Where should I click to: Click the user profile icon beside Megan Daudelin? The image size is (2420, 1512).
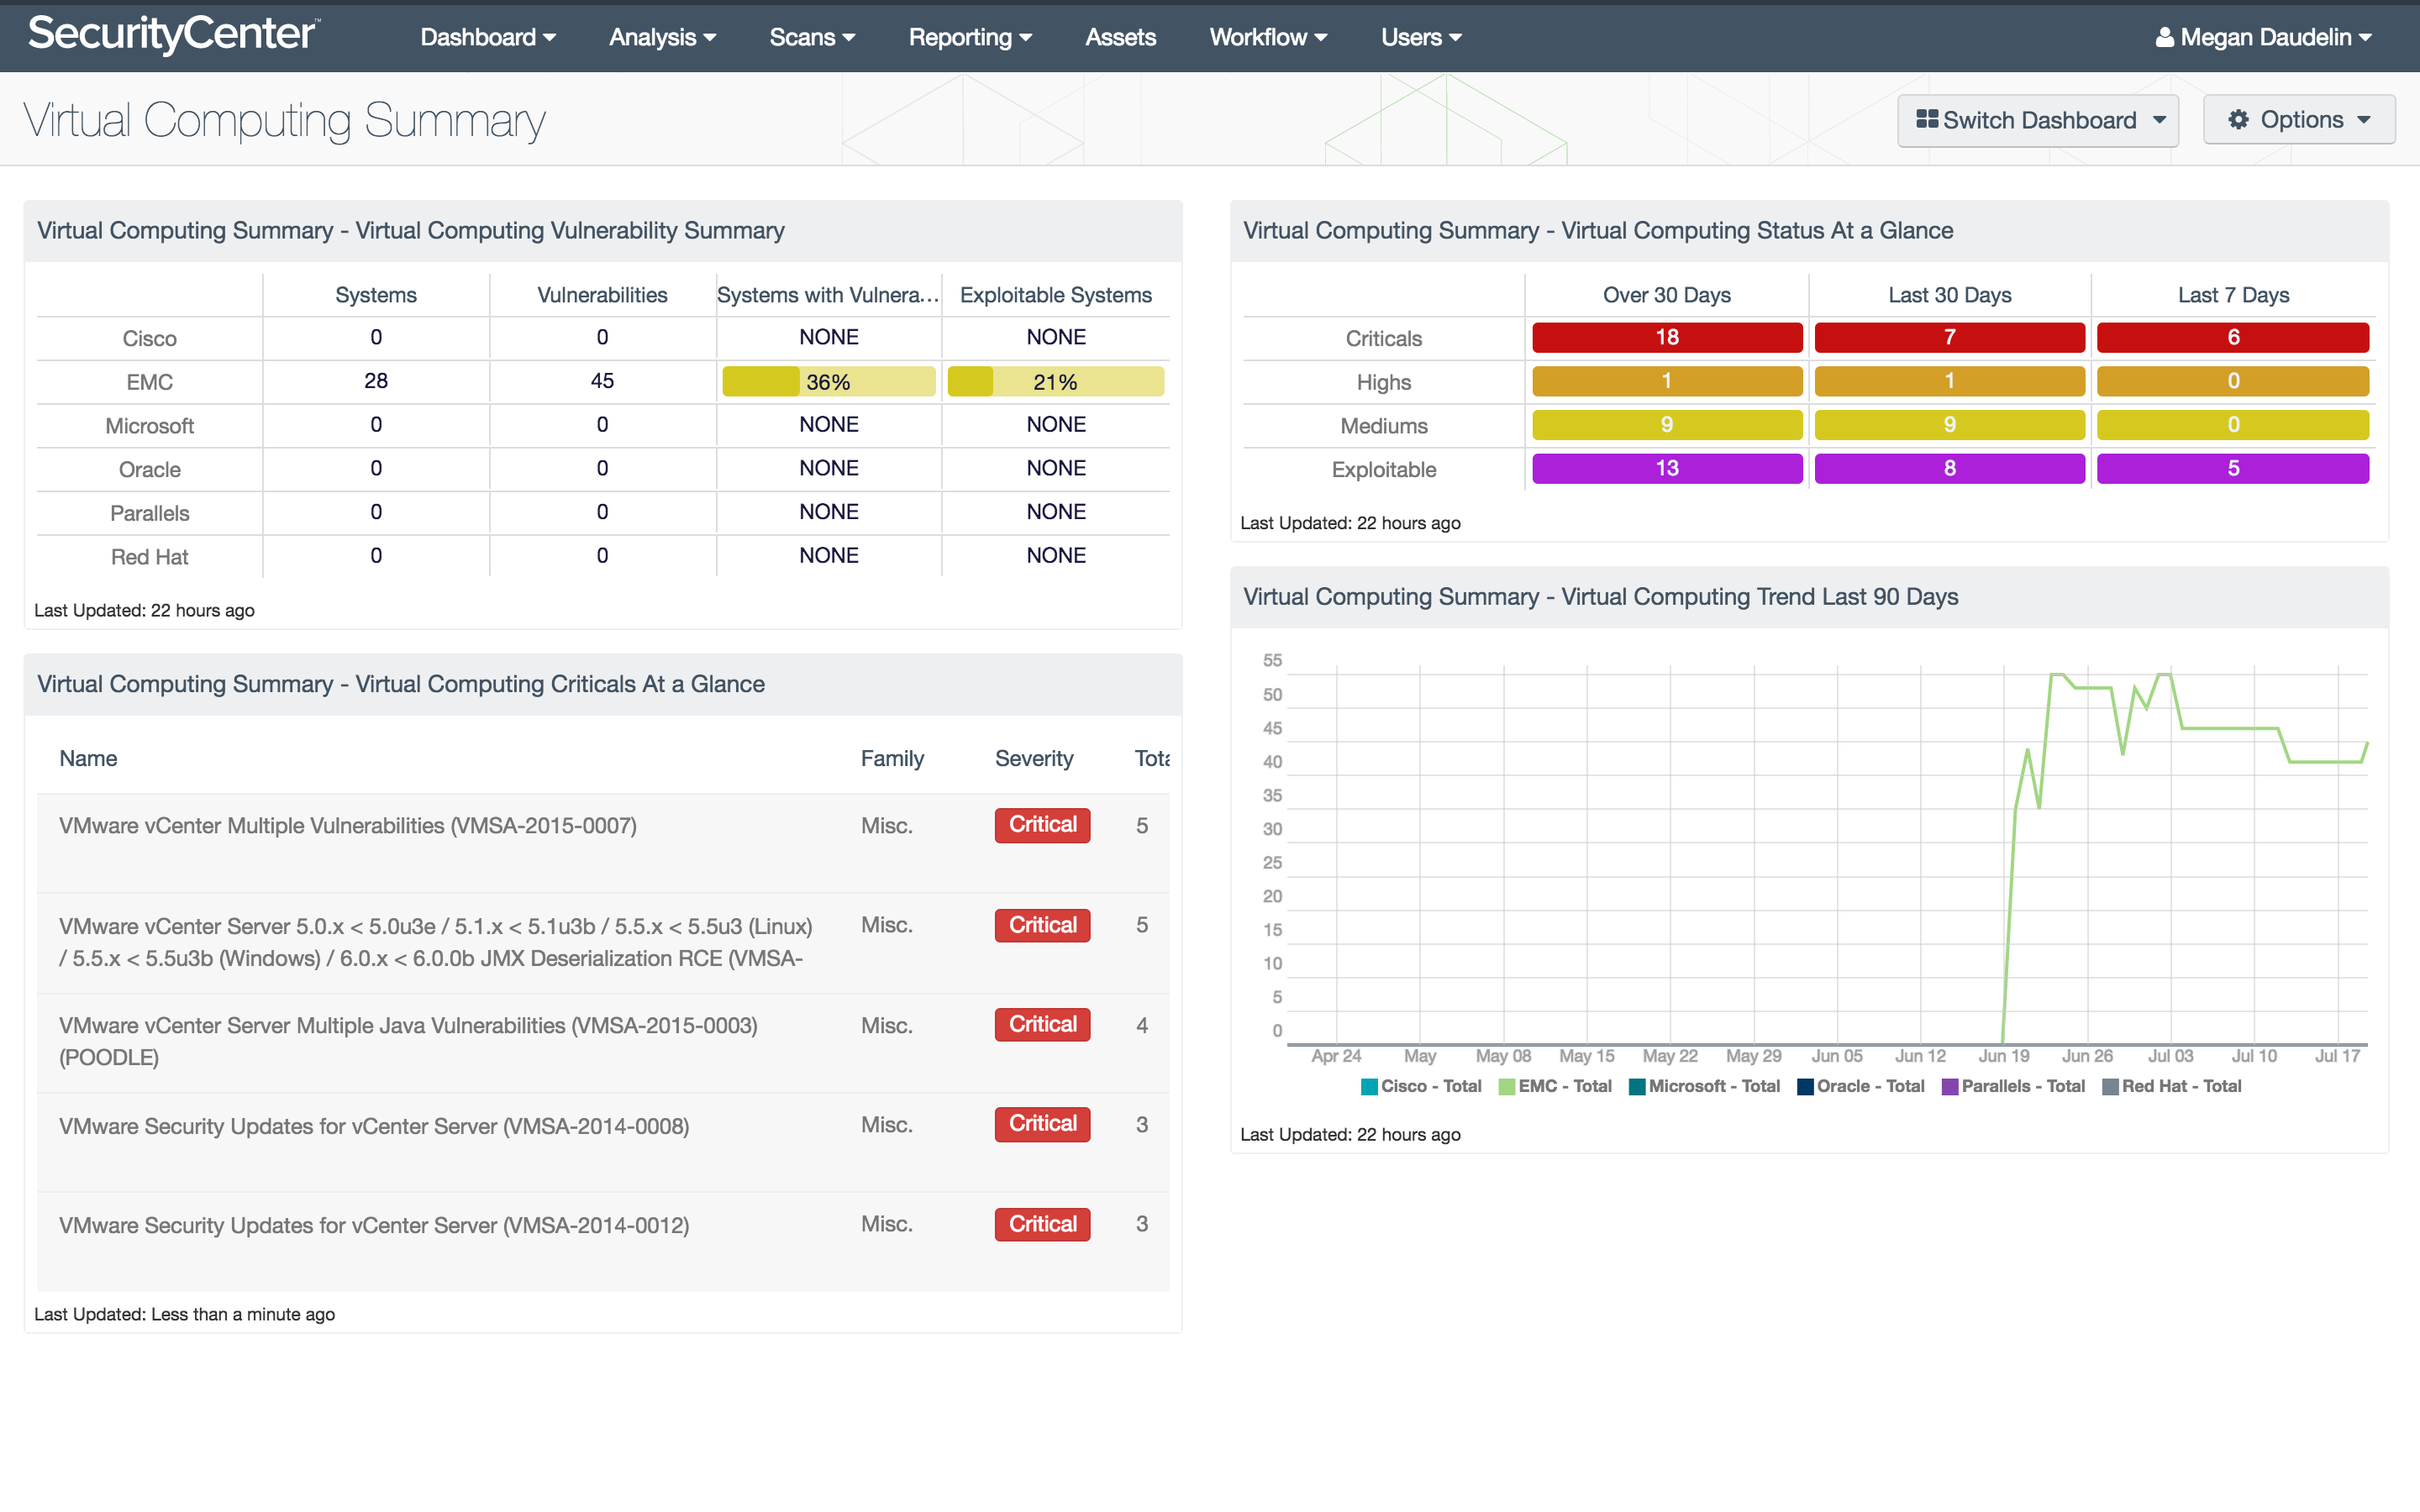point(2165,37)
